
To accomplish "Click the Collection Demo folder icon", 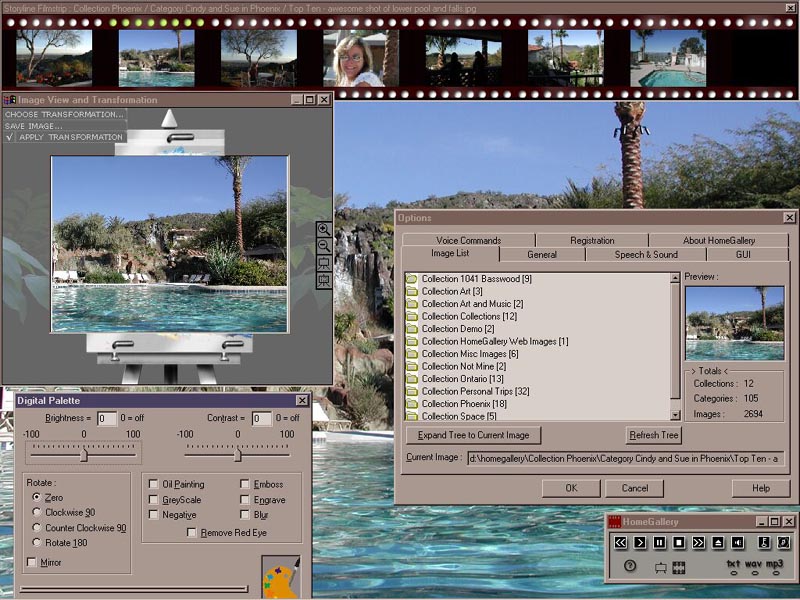I will tap(412, 329).
